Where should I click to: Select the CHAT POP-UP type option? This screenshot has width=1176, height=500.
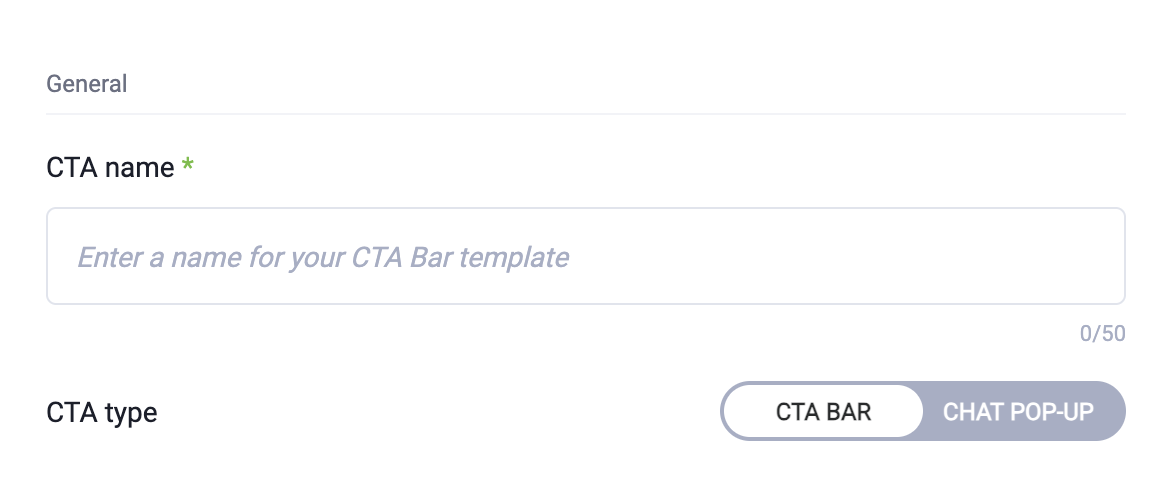tap(1018, 411)
